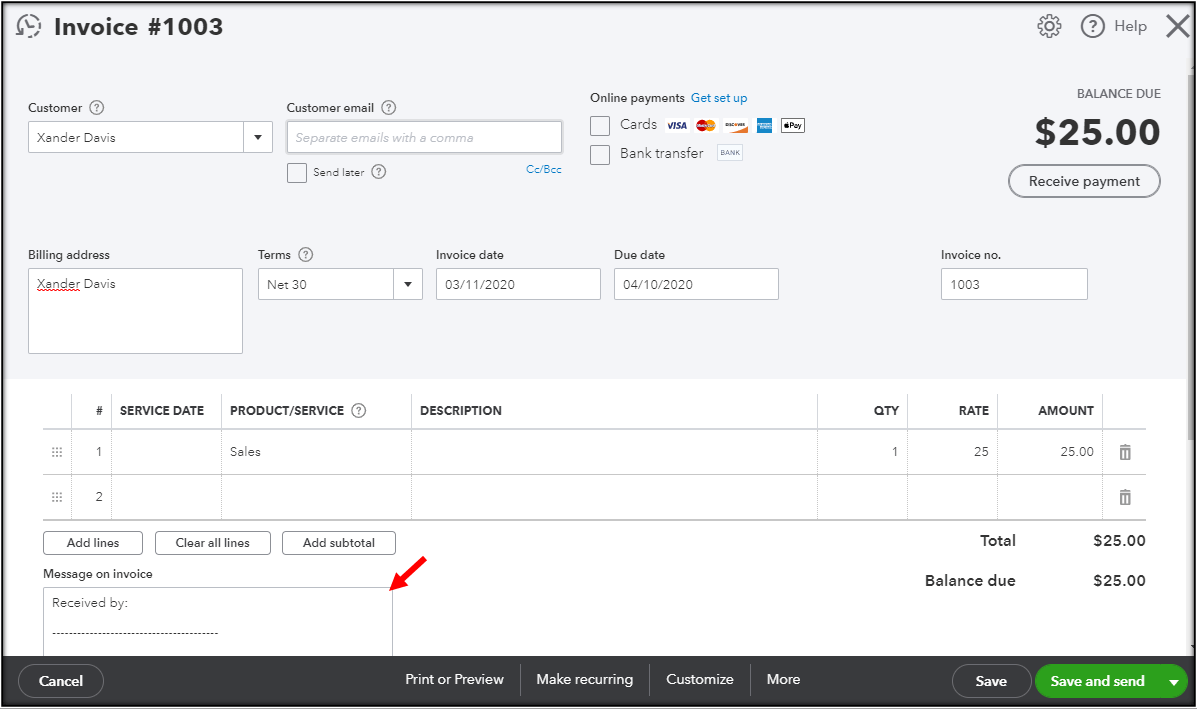Click the help icon next to Customer
This screenshot has height=709, width=1197.
click(x=97, y=108)
